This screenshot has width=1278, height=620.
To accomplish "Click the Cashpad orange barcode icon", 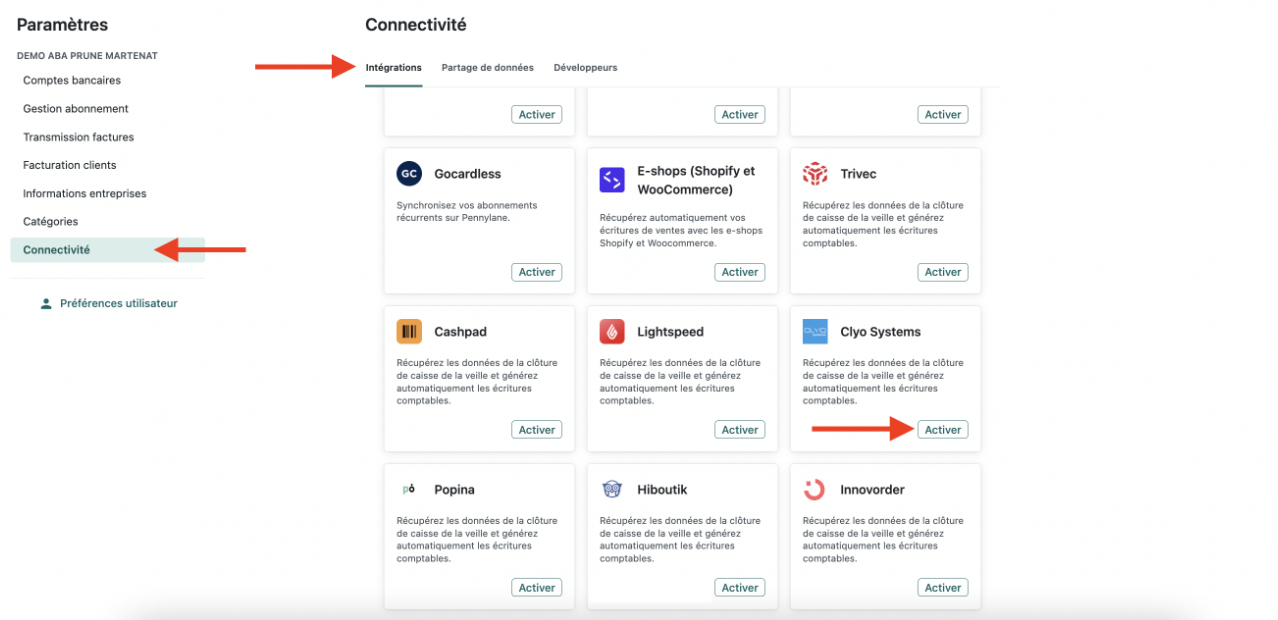I will pos(409,332).
